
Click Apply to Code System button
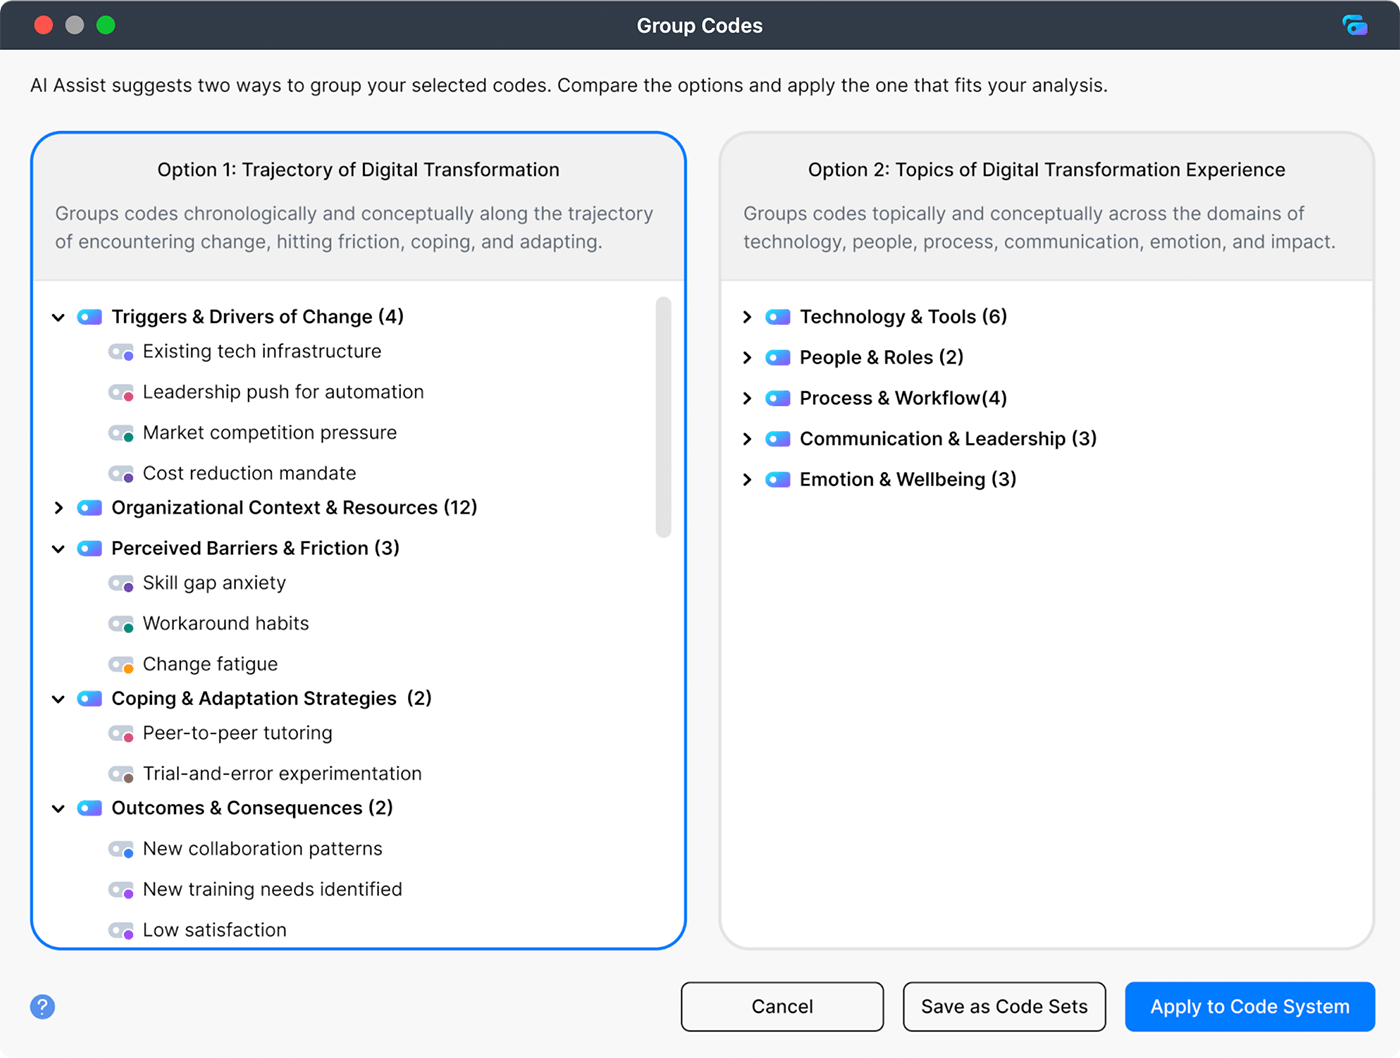1250,1007
